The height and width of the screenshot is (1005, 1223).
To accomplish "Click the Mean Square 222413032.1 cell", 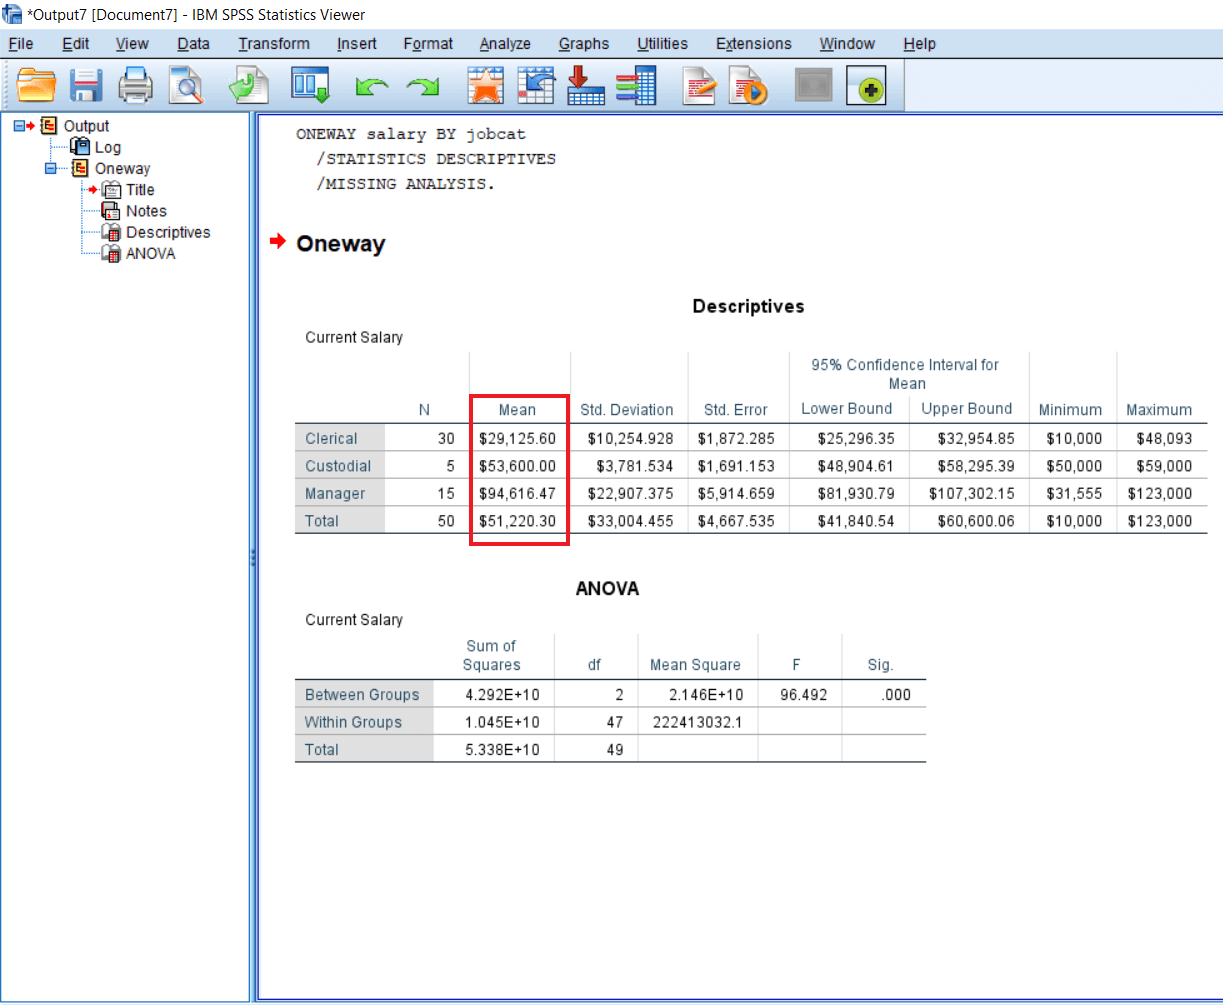I will point(697,722).
